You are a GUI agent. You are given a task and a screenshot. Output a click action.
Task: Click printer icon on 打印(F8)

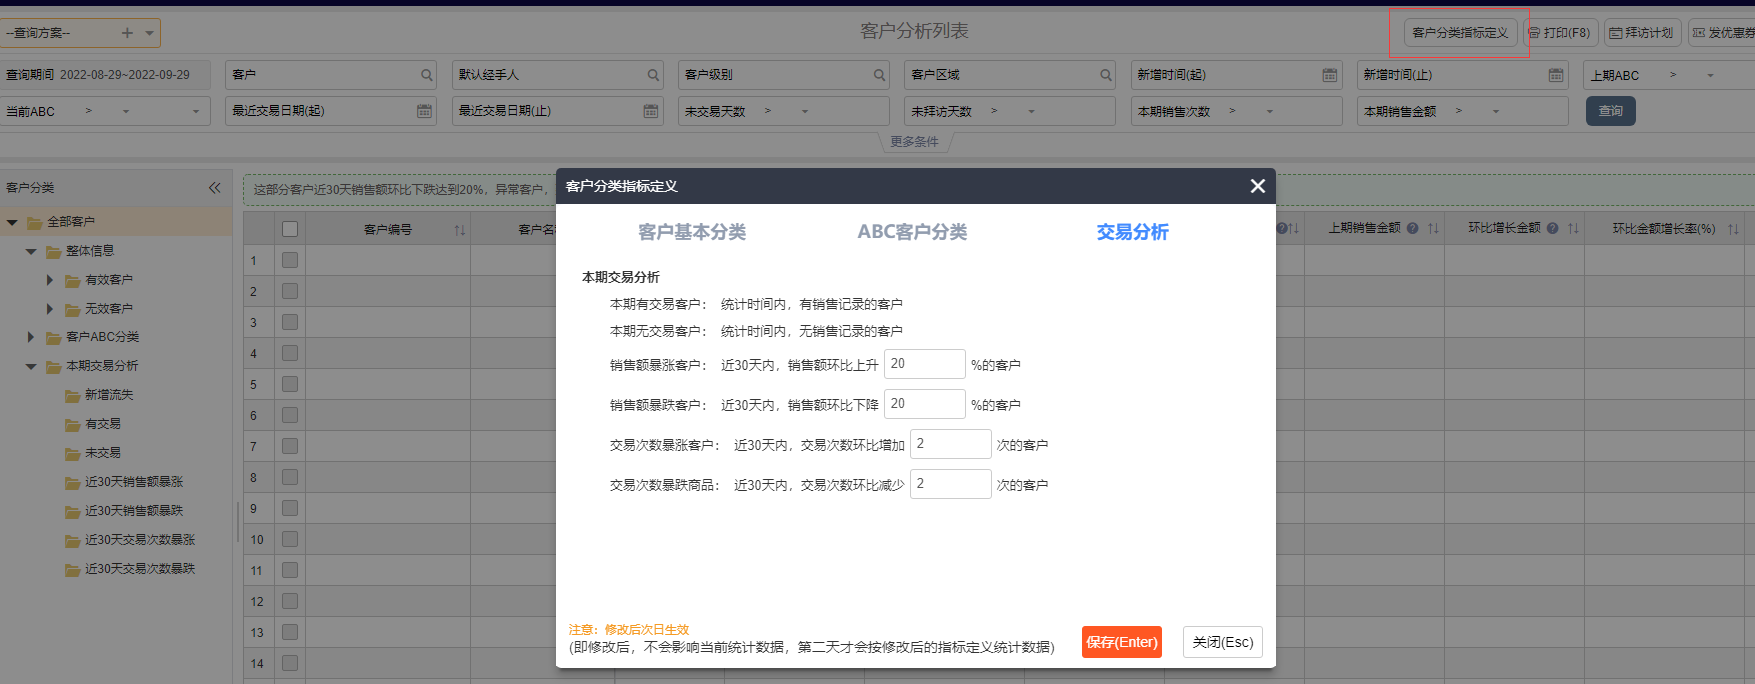[x=1534, y=33]
